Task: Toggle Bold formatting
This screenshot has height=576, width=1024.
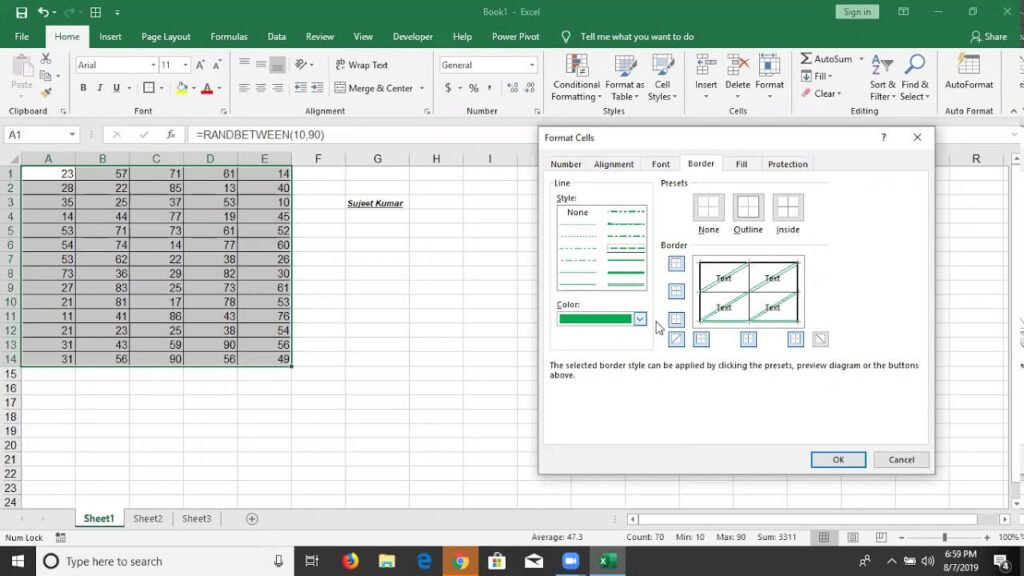Action: (x=83, y=88)
